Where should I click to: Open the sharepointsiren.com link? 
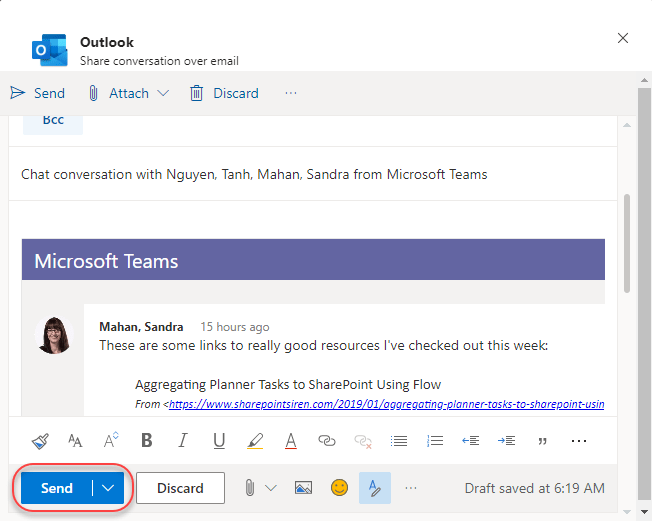386,404
